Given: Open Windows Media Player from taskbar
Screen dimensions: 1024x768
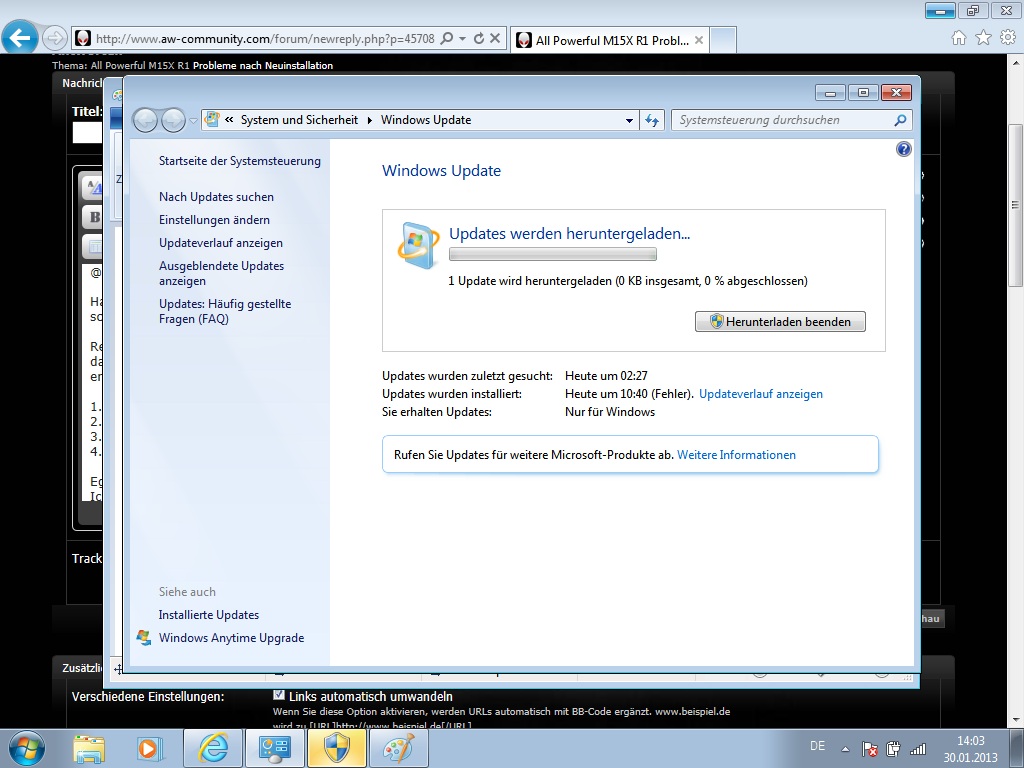Looking at the screenshot, I should pyautogui.click(x=149, y=748).
